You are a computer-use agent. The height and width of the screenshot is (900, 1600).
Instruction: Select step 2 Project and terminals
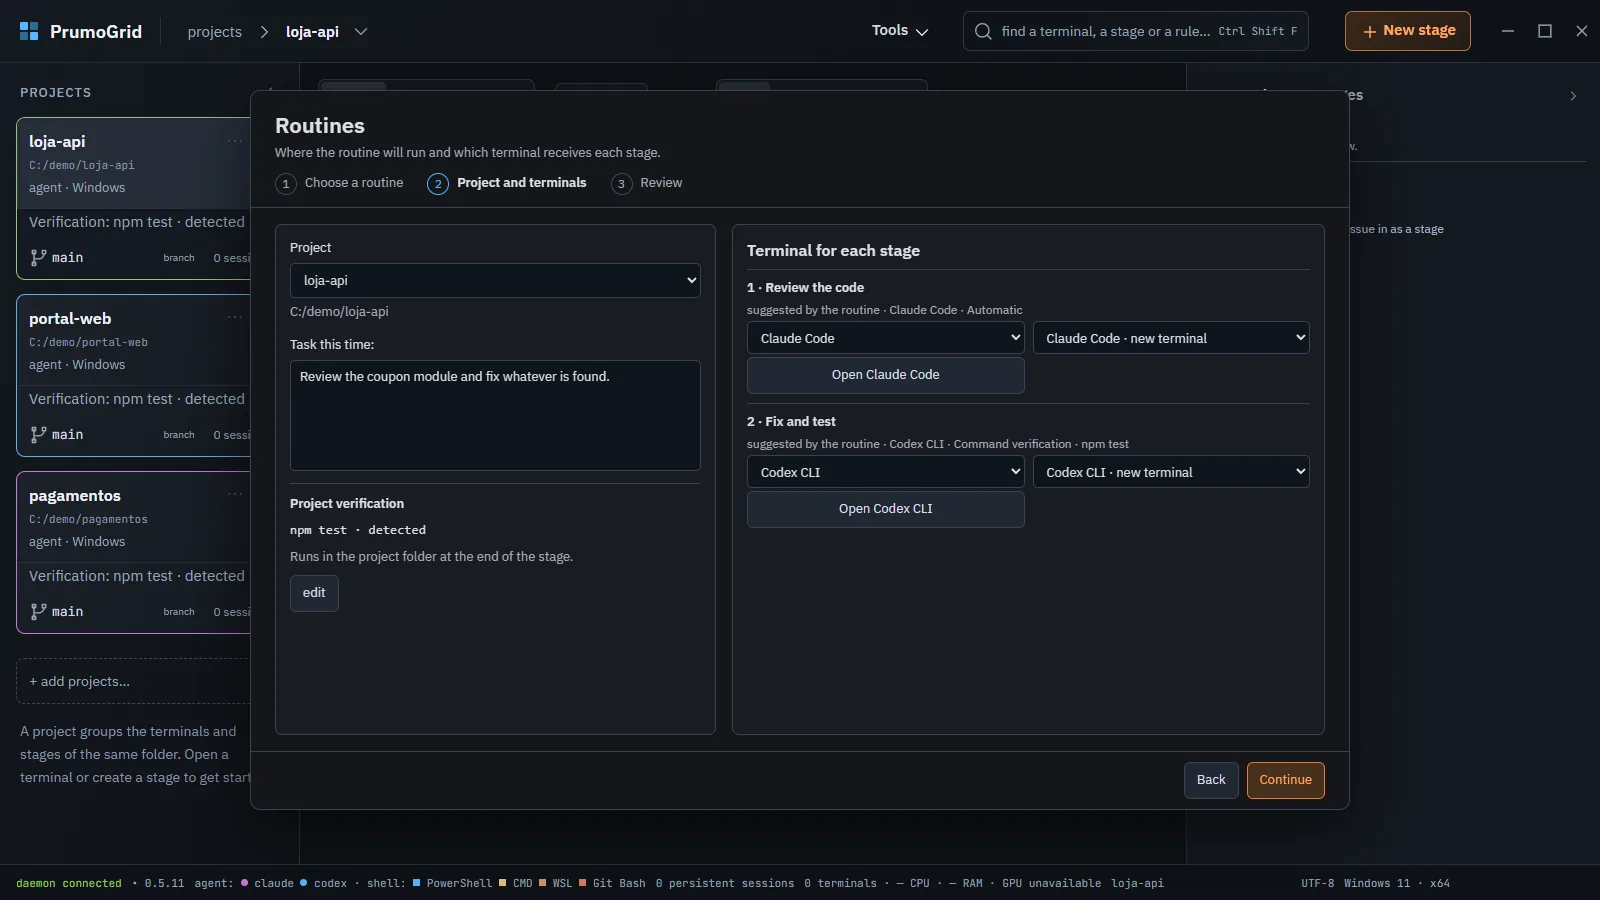[x=507, y=183]
